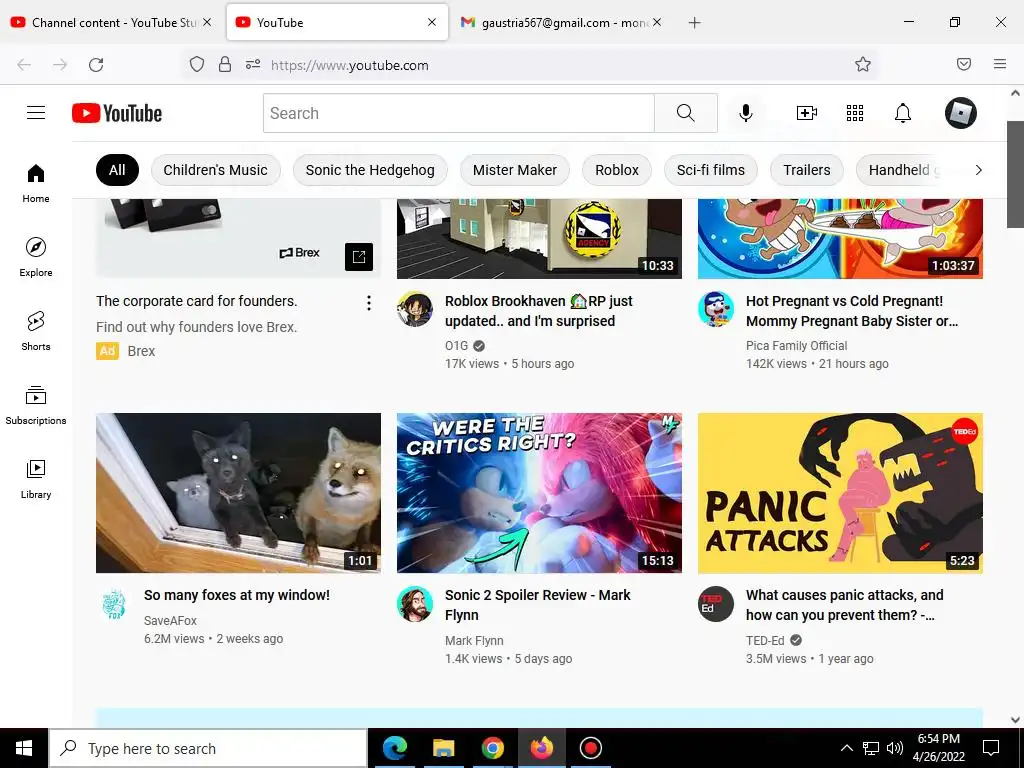The image size is (1024, 768).
Task: Open a new browser tab
Action: 694,23
